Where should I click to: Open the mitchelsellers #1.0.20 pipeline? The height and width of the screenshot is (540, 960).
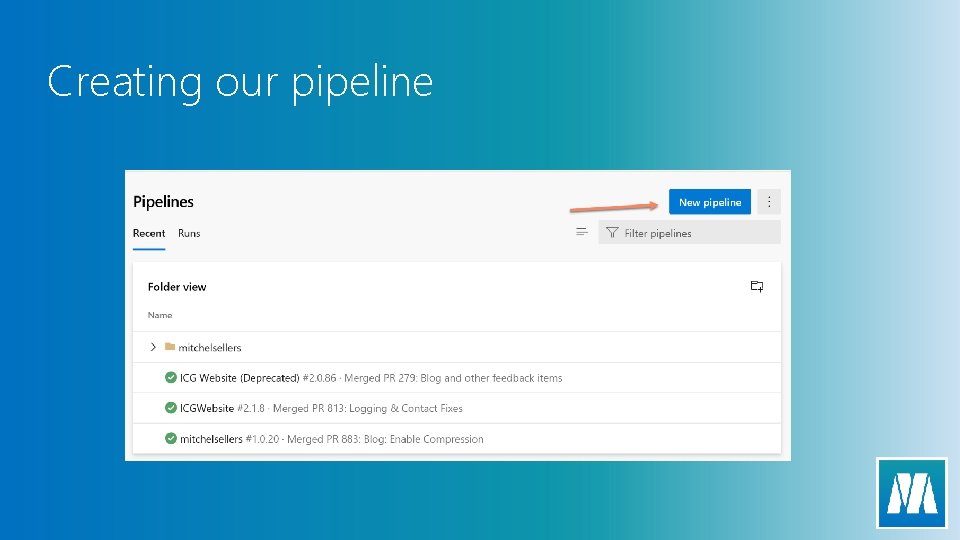click(x=211, y=439)
